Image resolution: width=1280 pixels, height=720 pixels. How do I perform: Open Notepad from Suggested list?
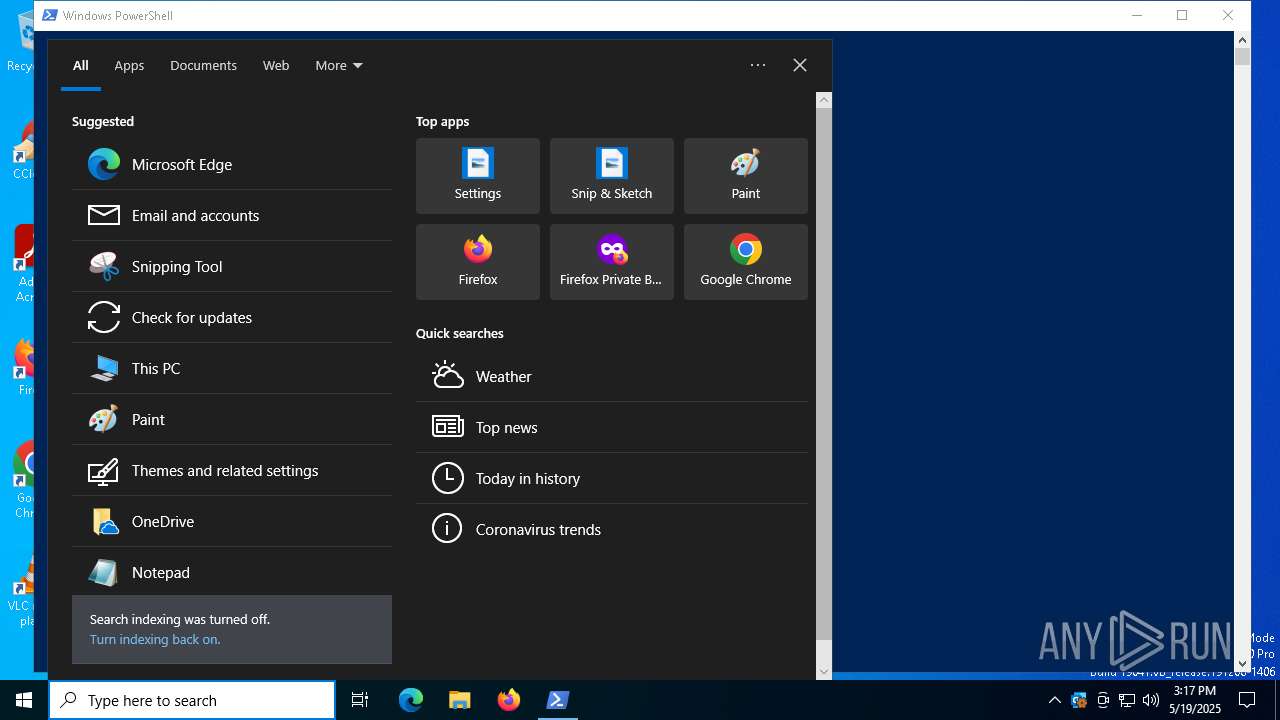click(x=232, y=572)
